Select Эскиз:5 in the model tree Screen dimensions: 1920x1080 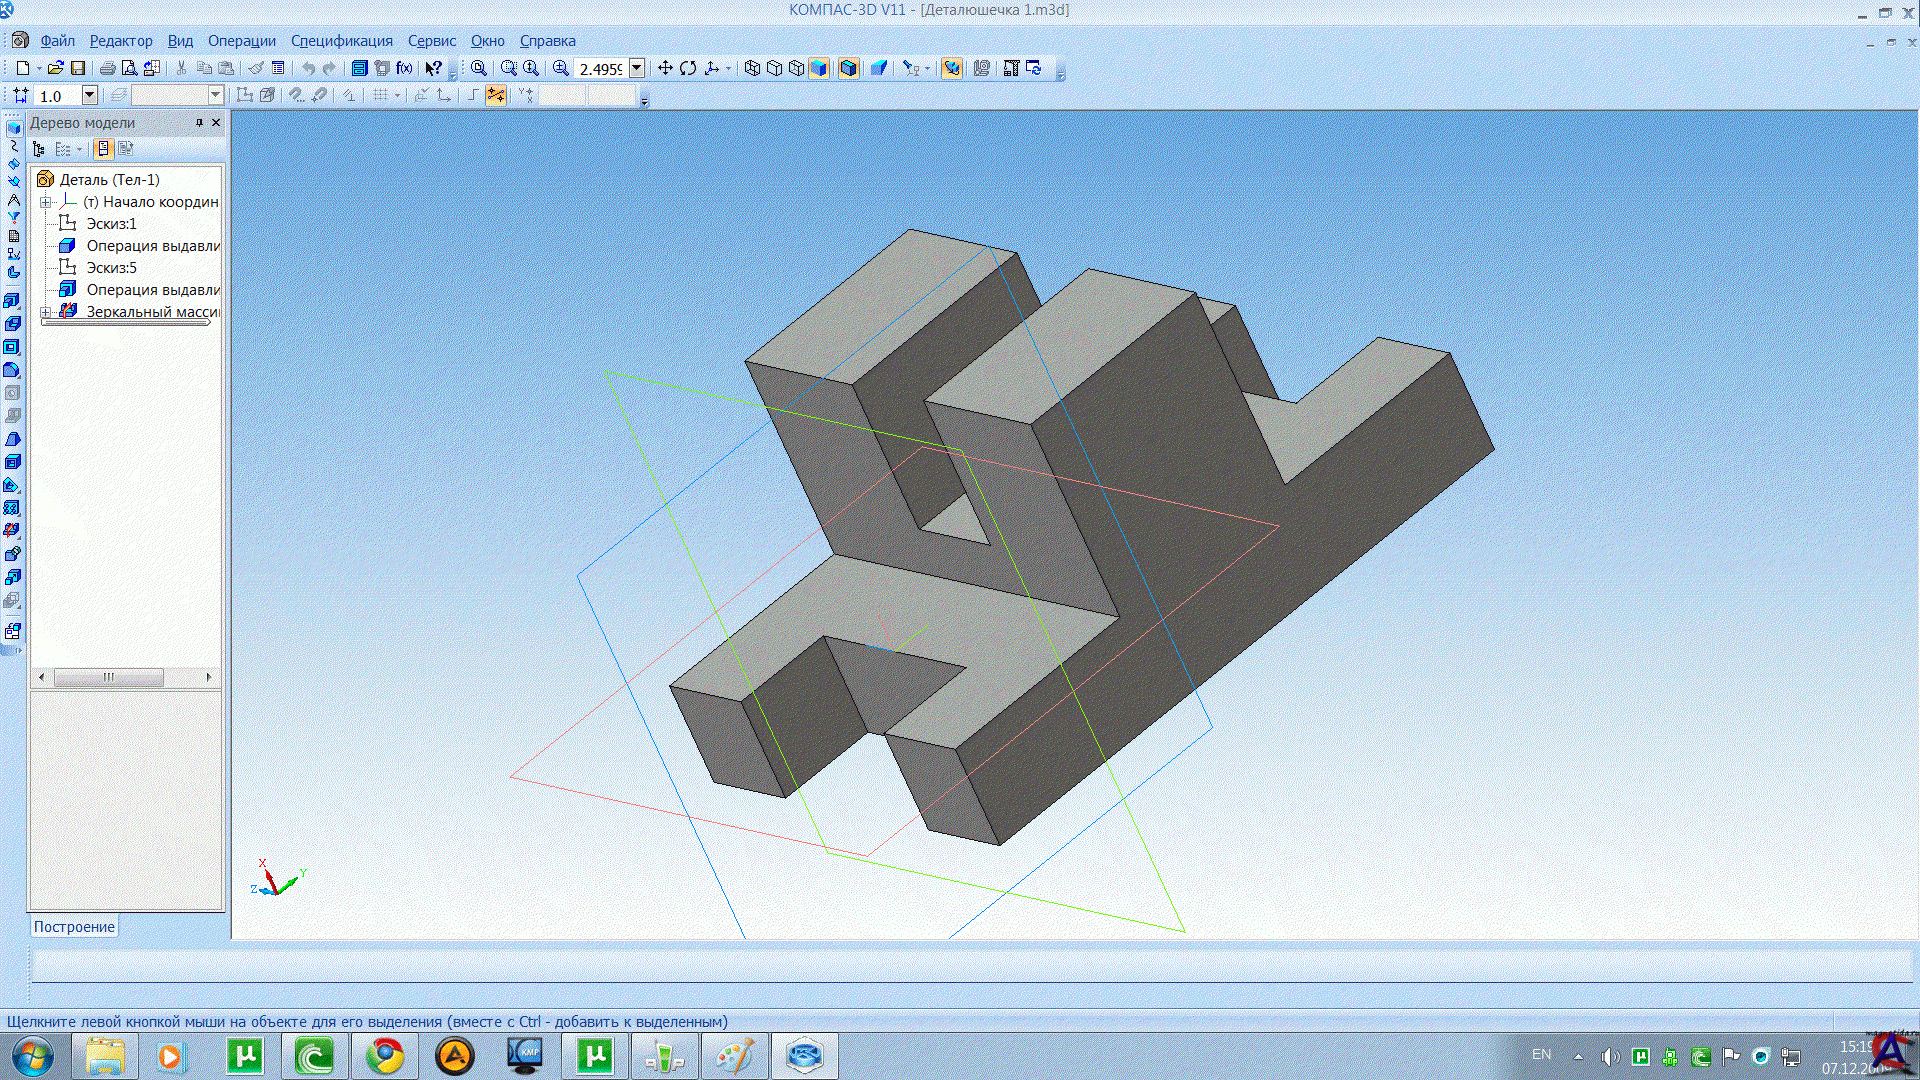tap(111, 268)
